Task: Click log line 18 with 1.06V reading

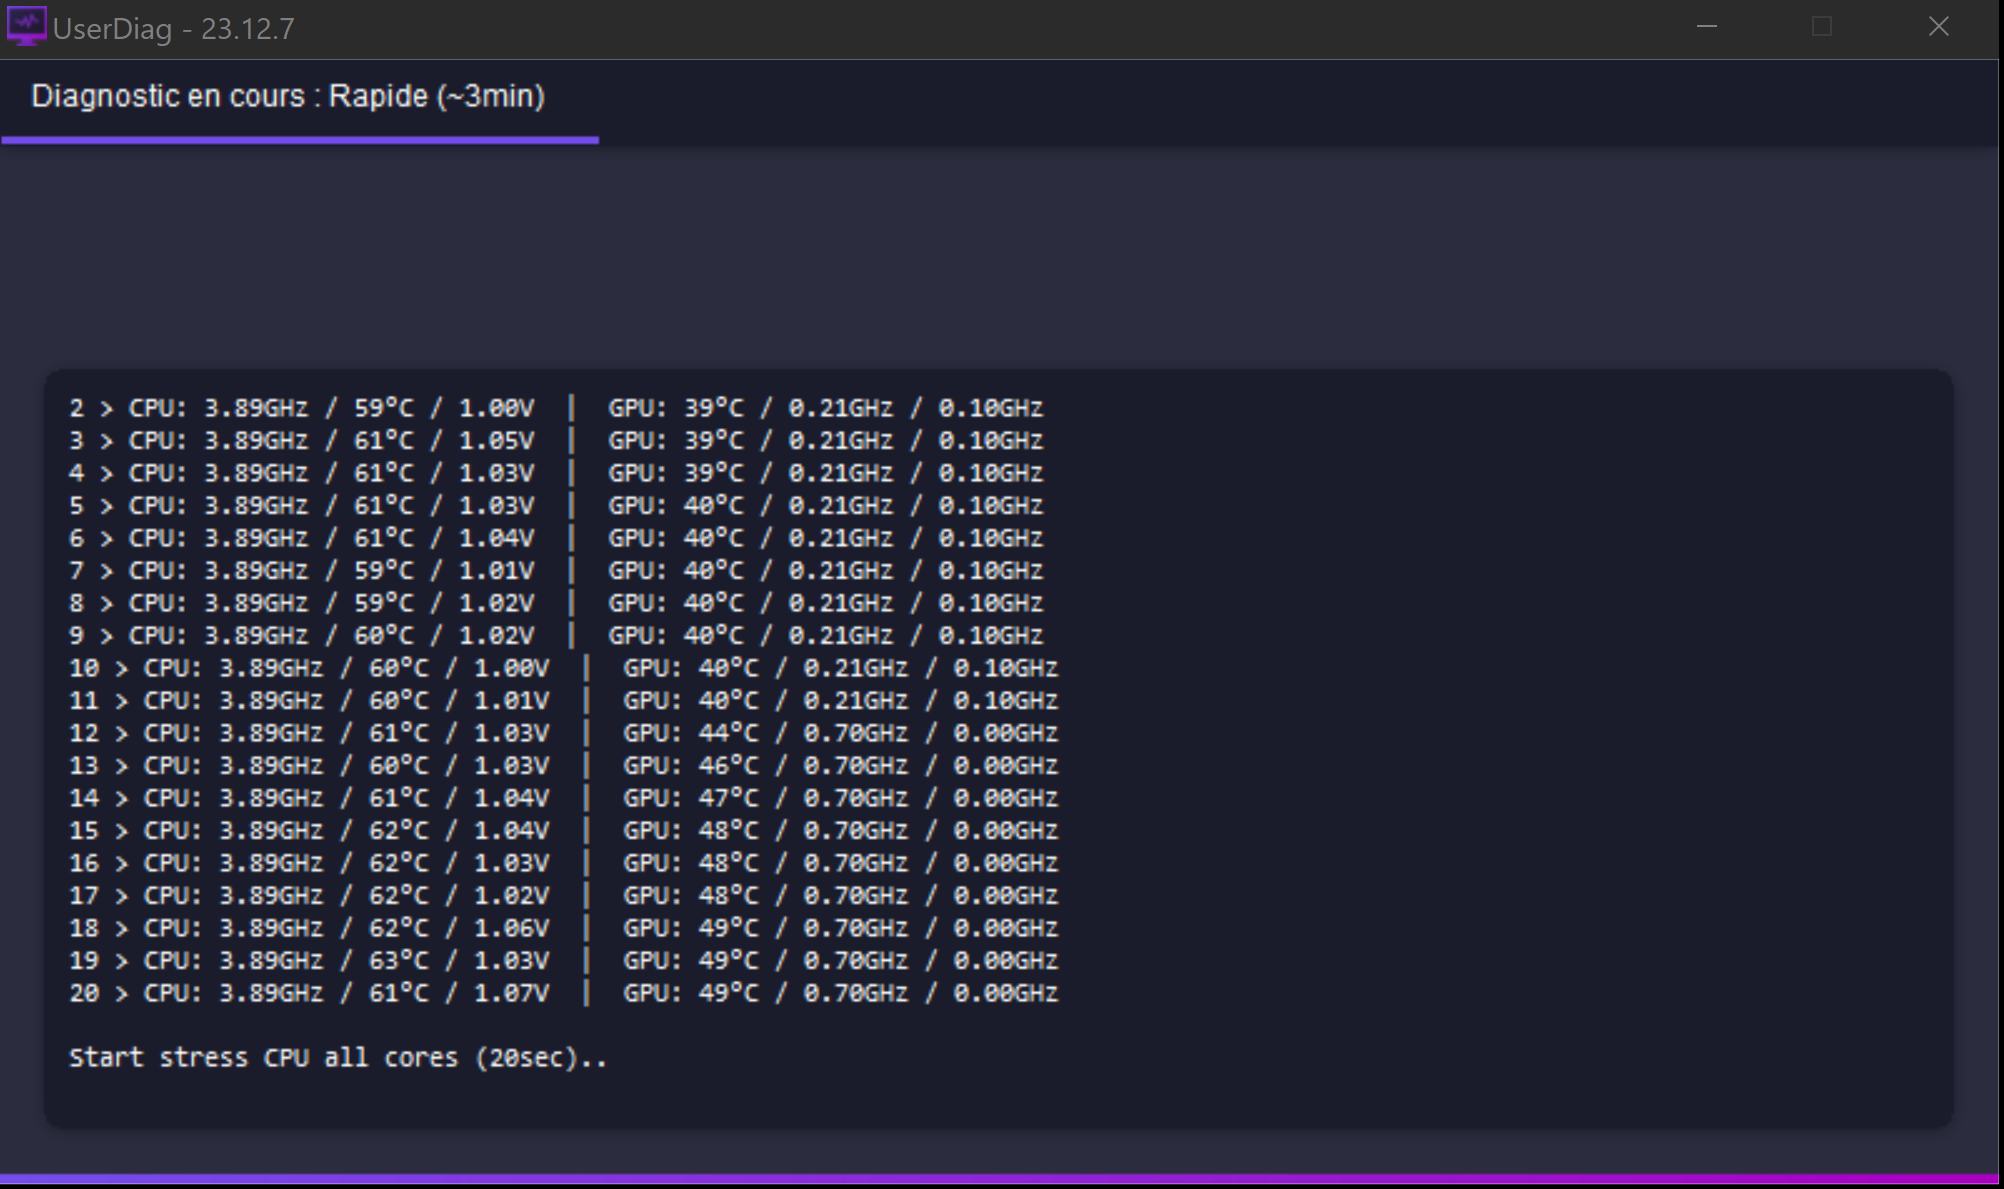Action: [x=562, y=928]
